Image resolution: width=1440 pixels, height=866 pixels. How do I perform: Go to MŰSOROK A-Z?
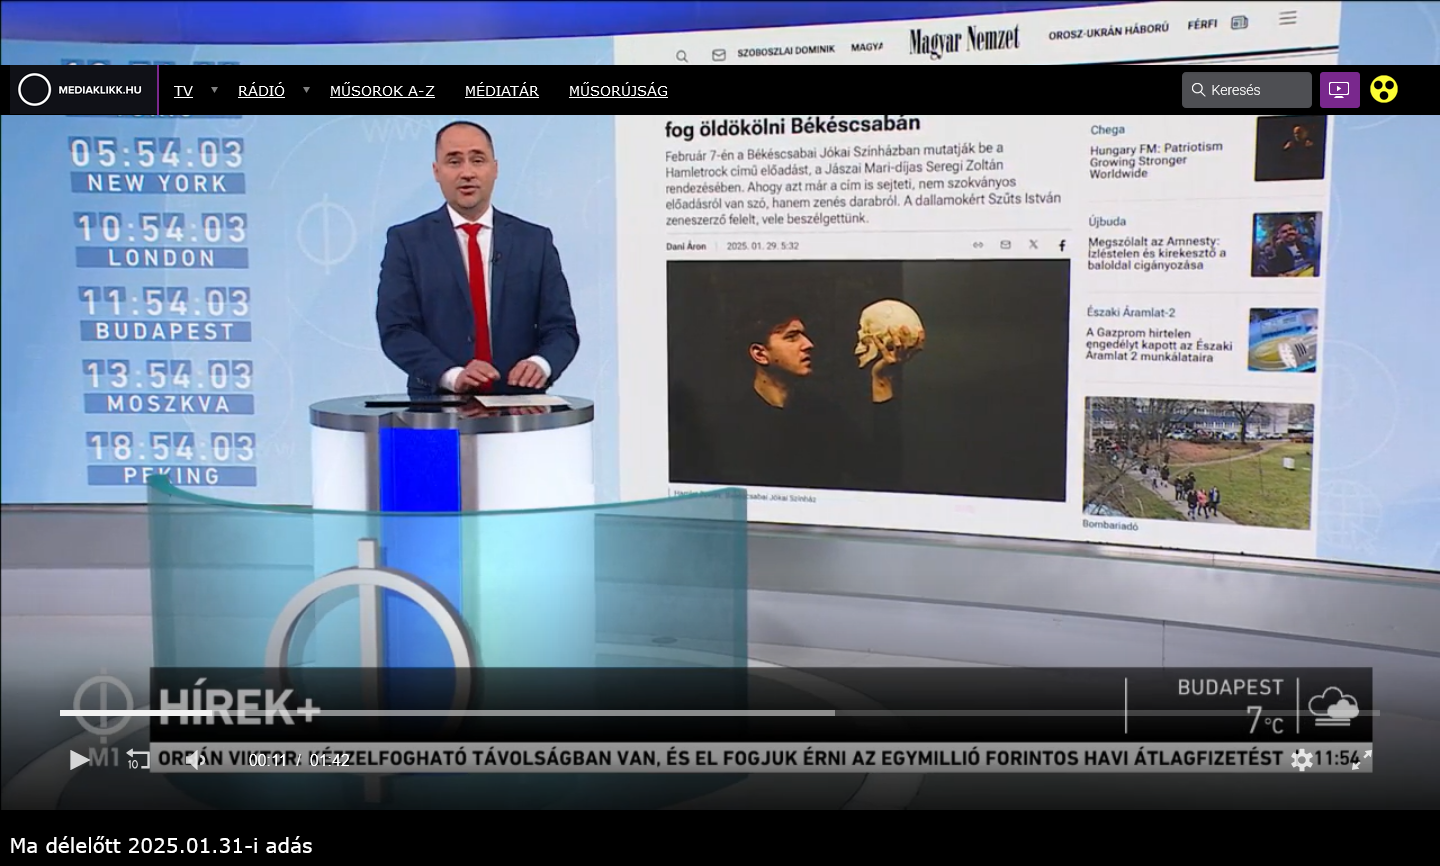tap(382, 91)
